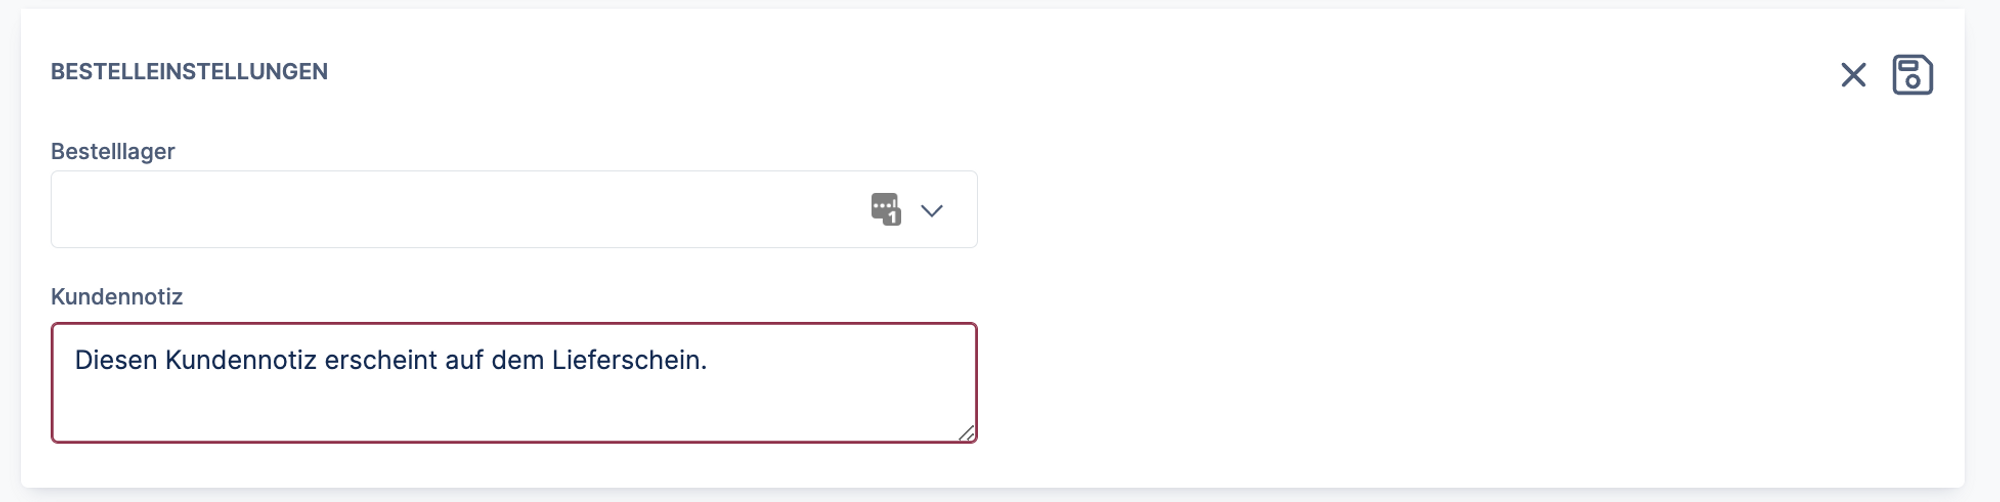Click the BESTELLEINSTELLUNGEN heading
Viewport: 2000px width, 502px height.
pyautogui.click(x=189, y=72)
